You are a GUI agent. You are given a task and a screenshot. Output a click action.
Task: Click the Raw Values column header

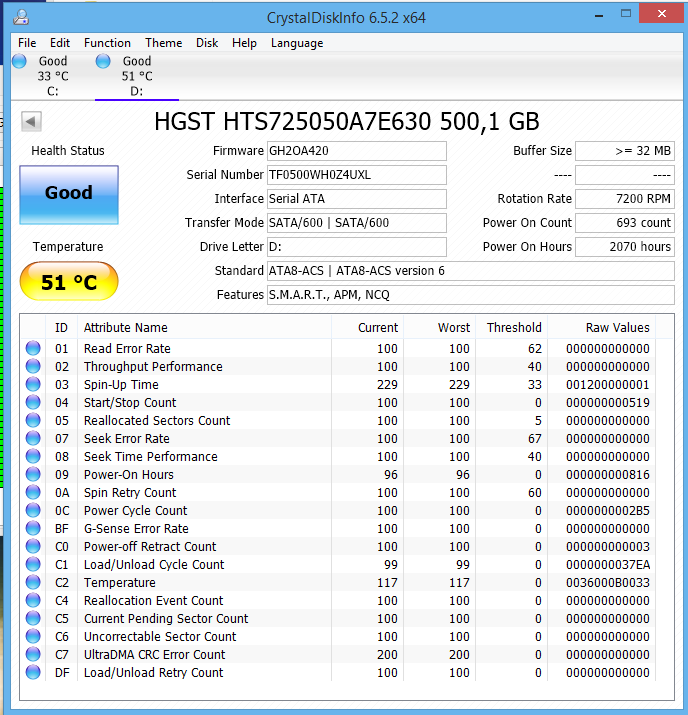click(602, 327)
